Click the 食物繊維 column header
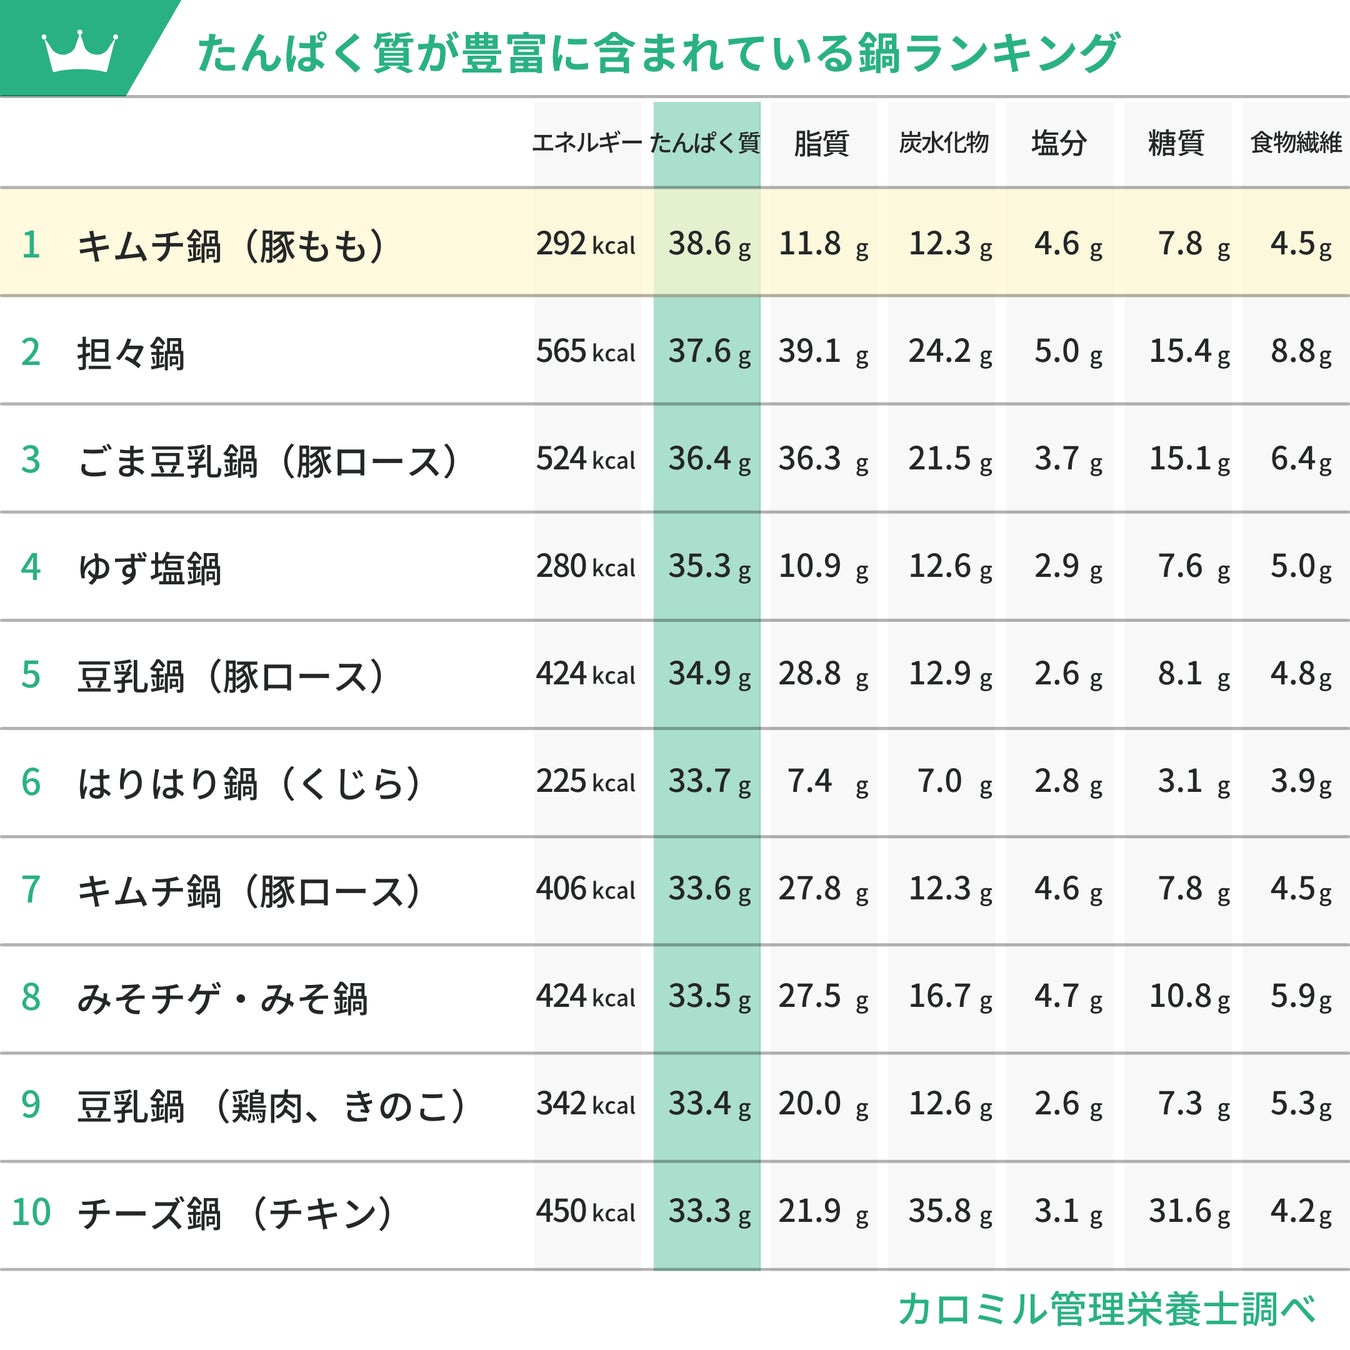The width and height of the screenshot is (1350, 1350). click(1295, 143)
